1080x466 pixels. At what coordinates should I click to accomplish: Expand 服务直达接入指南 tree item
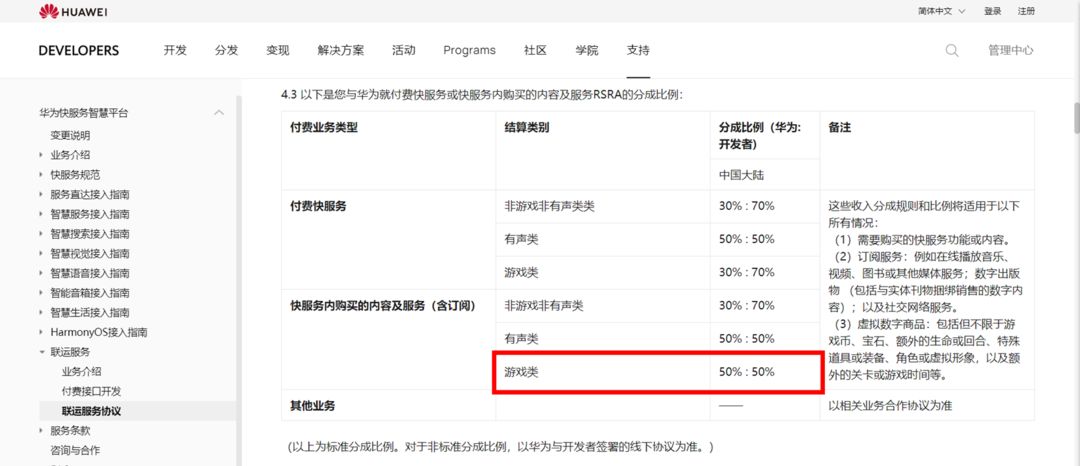coord(41,194)
